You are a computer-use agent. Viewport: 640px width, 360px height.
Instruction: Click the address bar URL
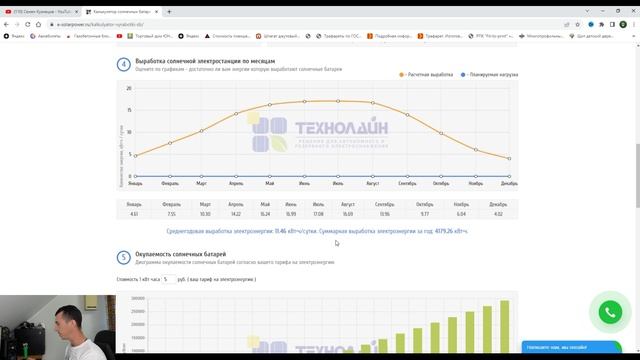click(100, 24)
